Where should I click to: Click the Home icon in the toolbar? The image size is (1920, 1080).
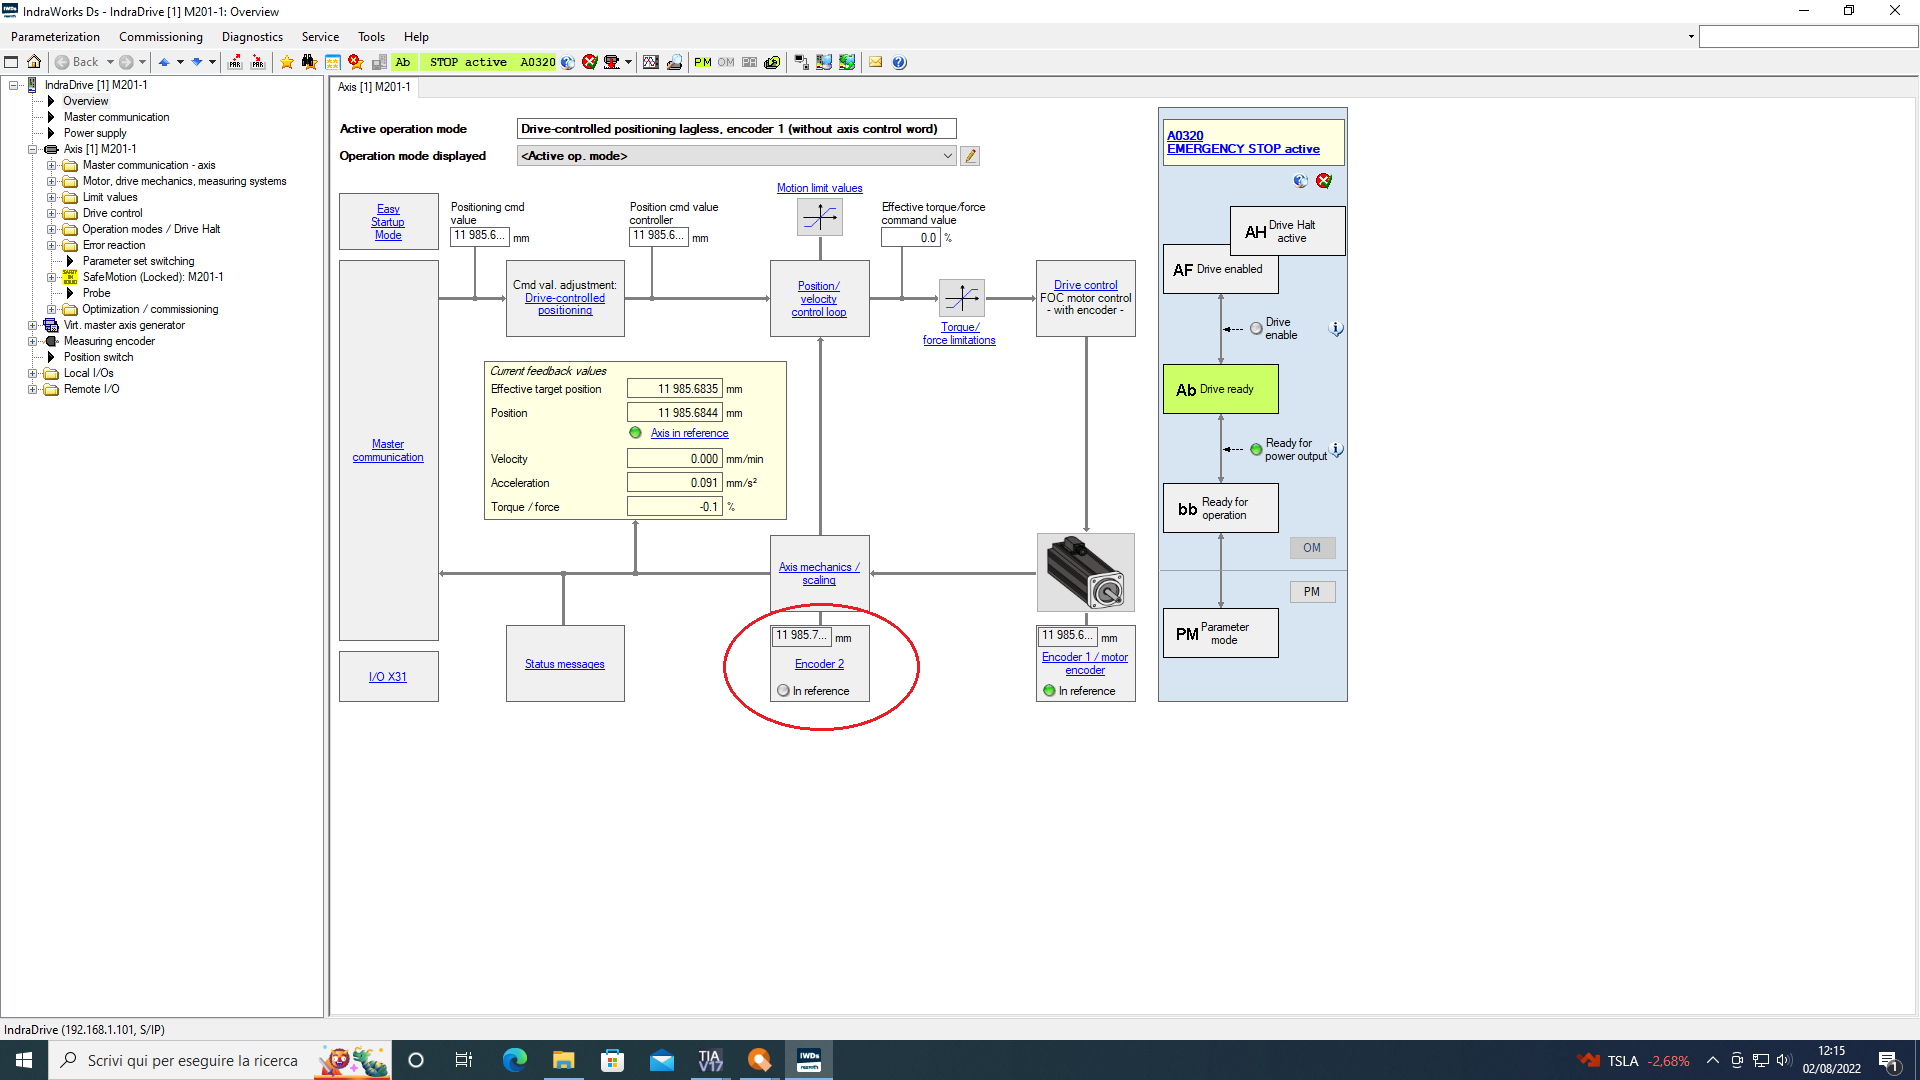click(x=34, y=62)
